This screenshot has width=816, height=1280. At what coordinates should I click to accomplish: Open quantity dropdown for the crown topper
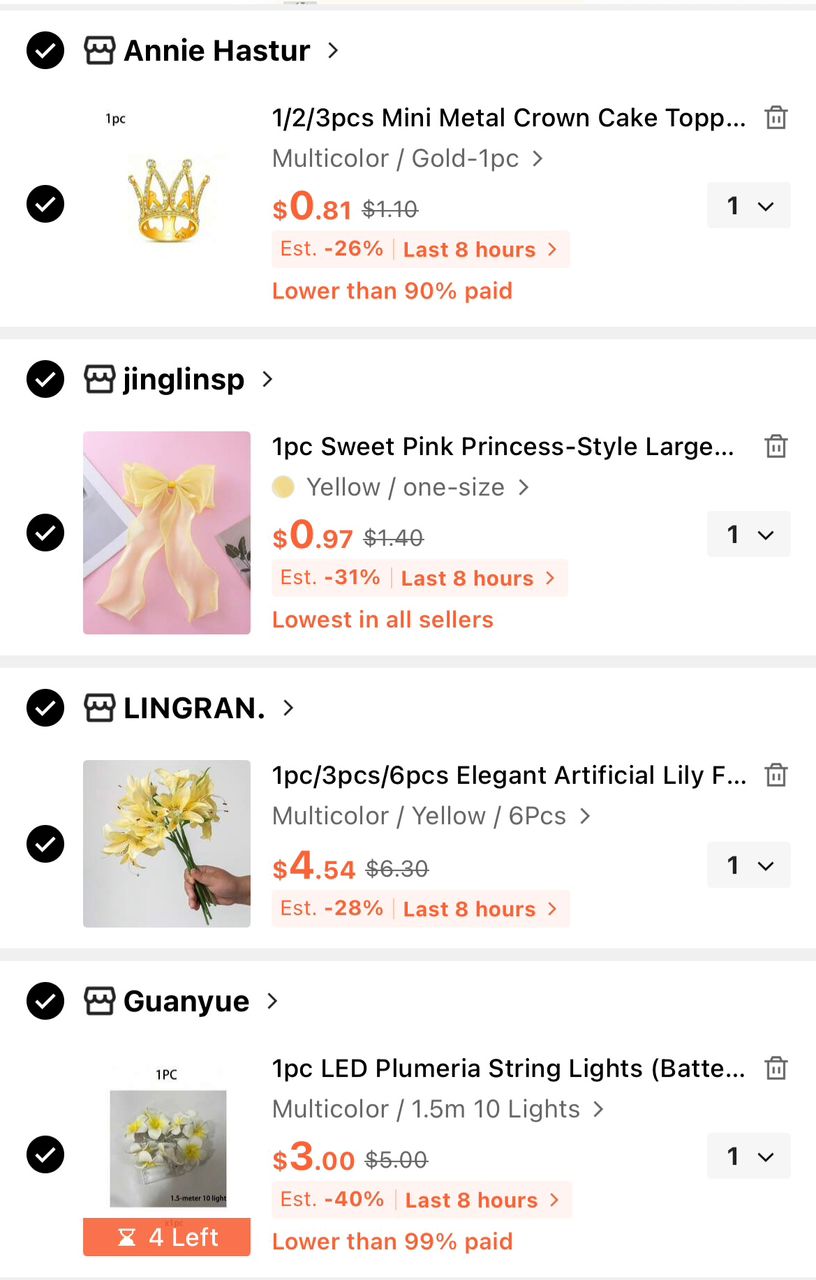(x=749, y=206)
